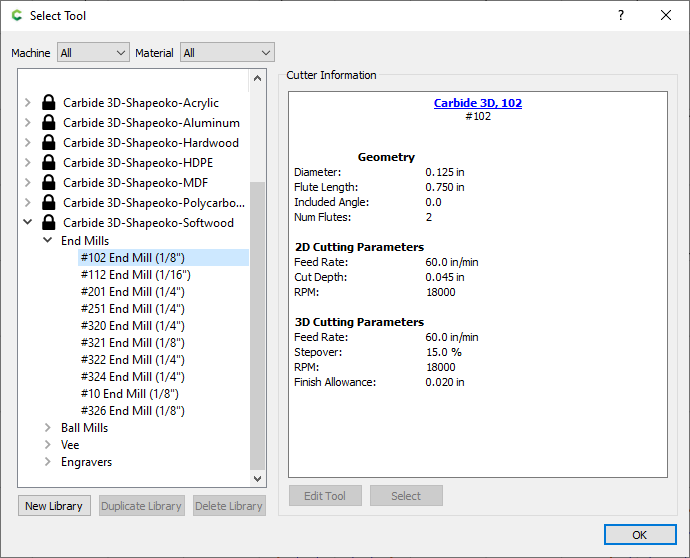Viewport: 690px width, 558px height.
Task: Click the lock icon beside Carbide 3D-Shapeoko-HDPE
Action: pos(48,163)
